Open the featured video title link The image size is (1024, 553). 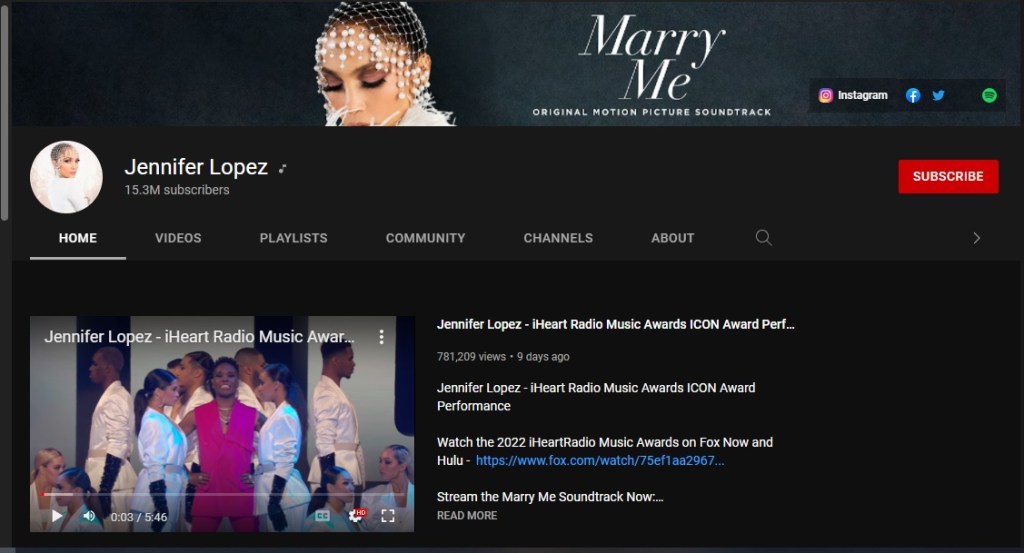[x=615, y=325]
